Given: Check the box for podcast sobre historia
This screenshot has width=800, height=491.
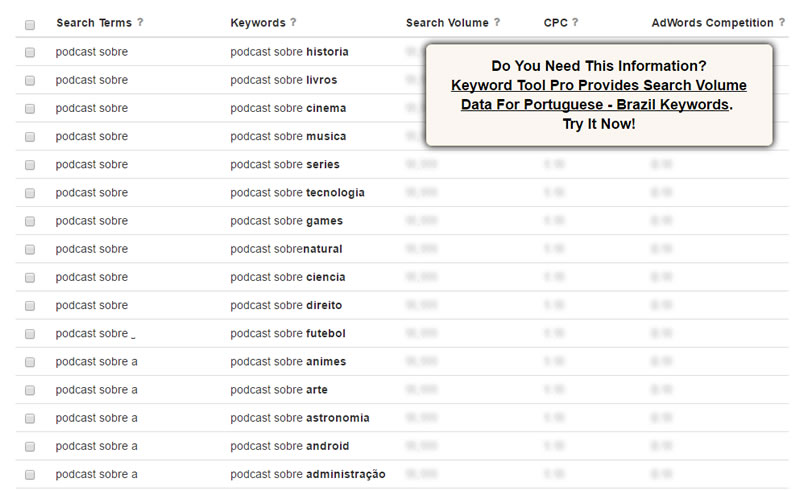Looking at the screenshot, I should [x=30, y=52].
